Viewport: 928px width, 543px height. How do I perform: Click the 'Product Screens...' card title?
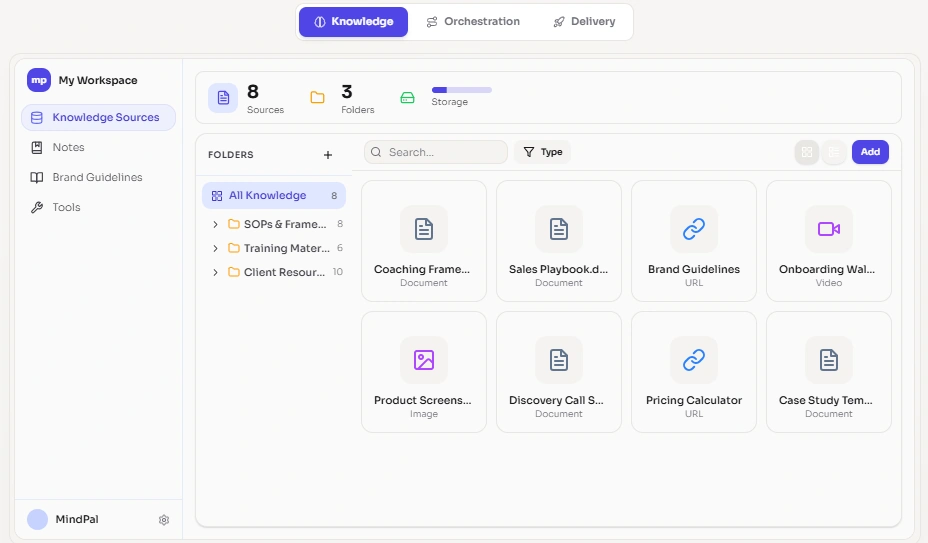coord(423,400)
